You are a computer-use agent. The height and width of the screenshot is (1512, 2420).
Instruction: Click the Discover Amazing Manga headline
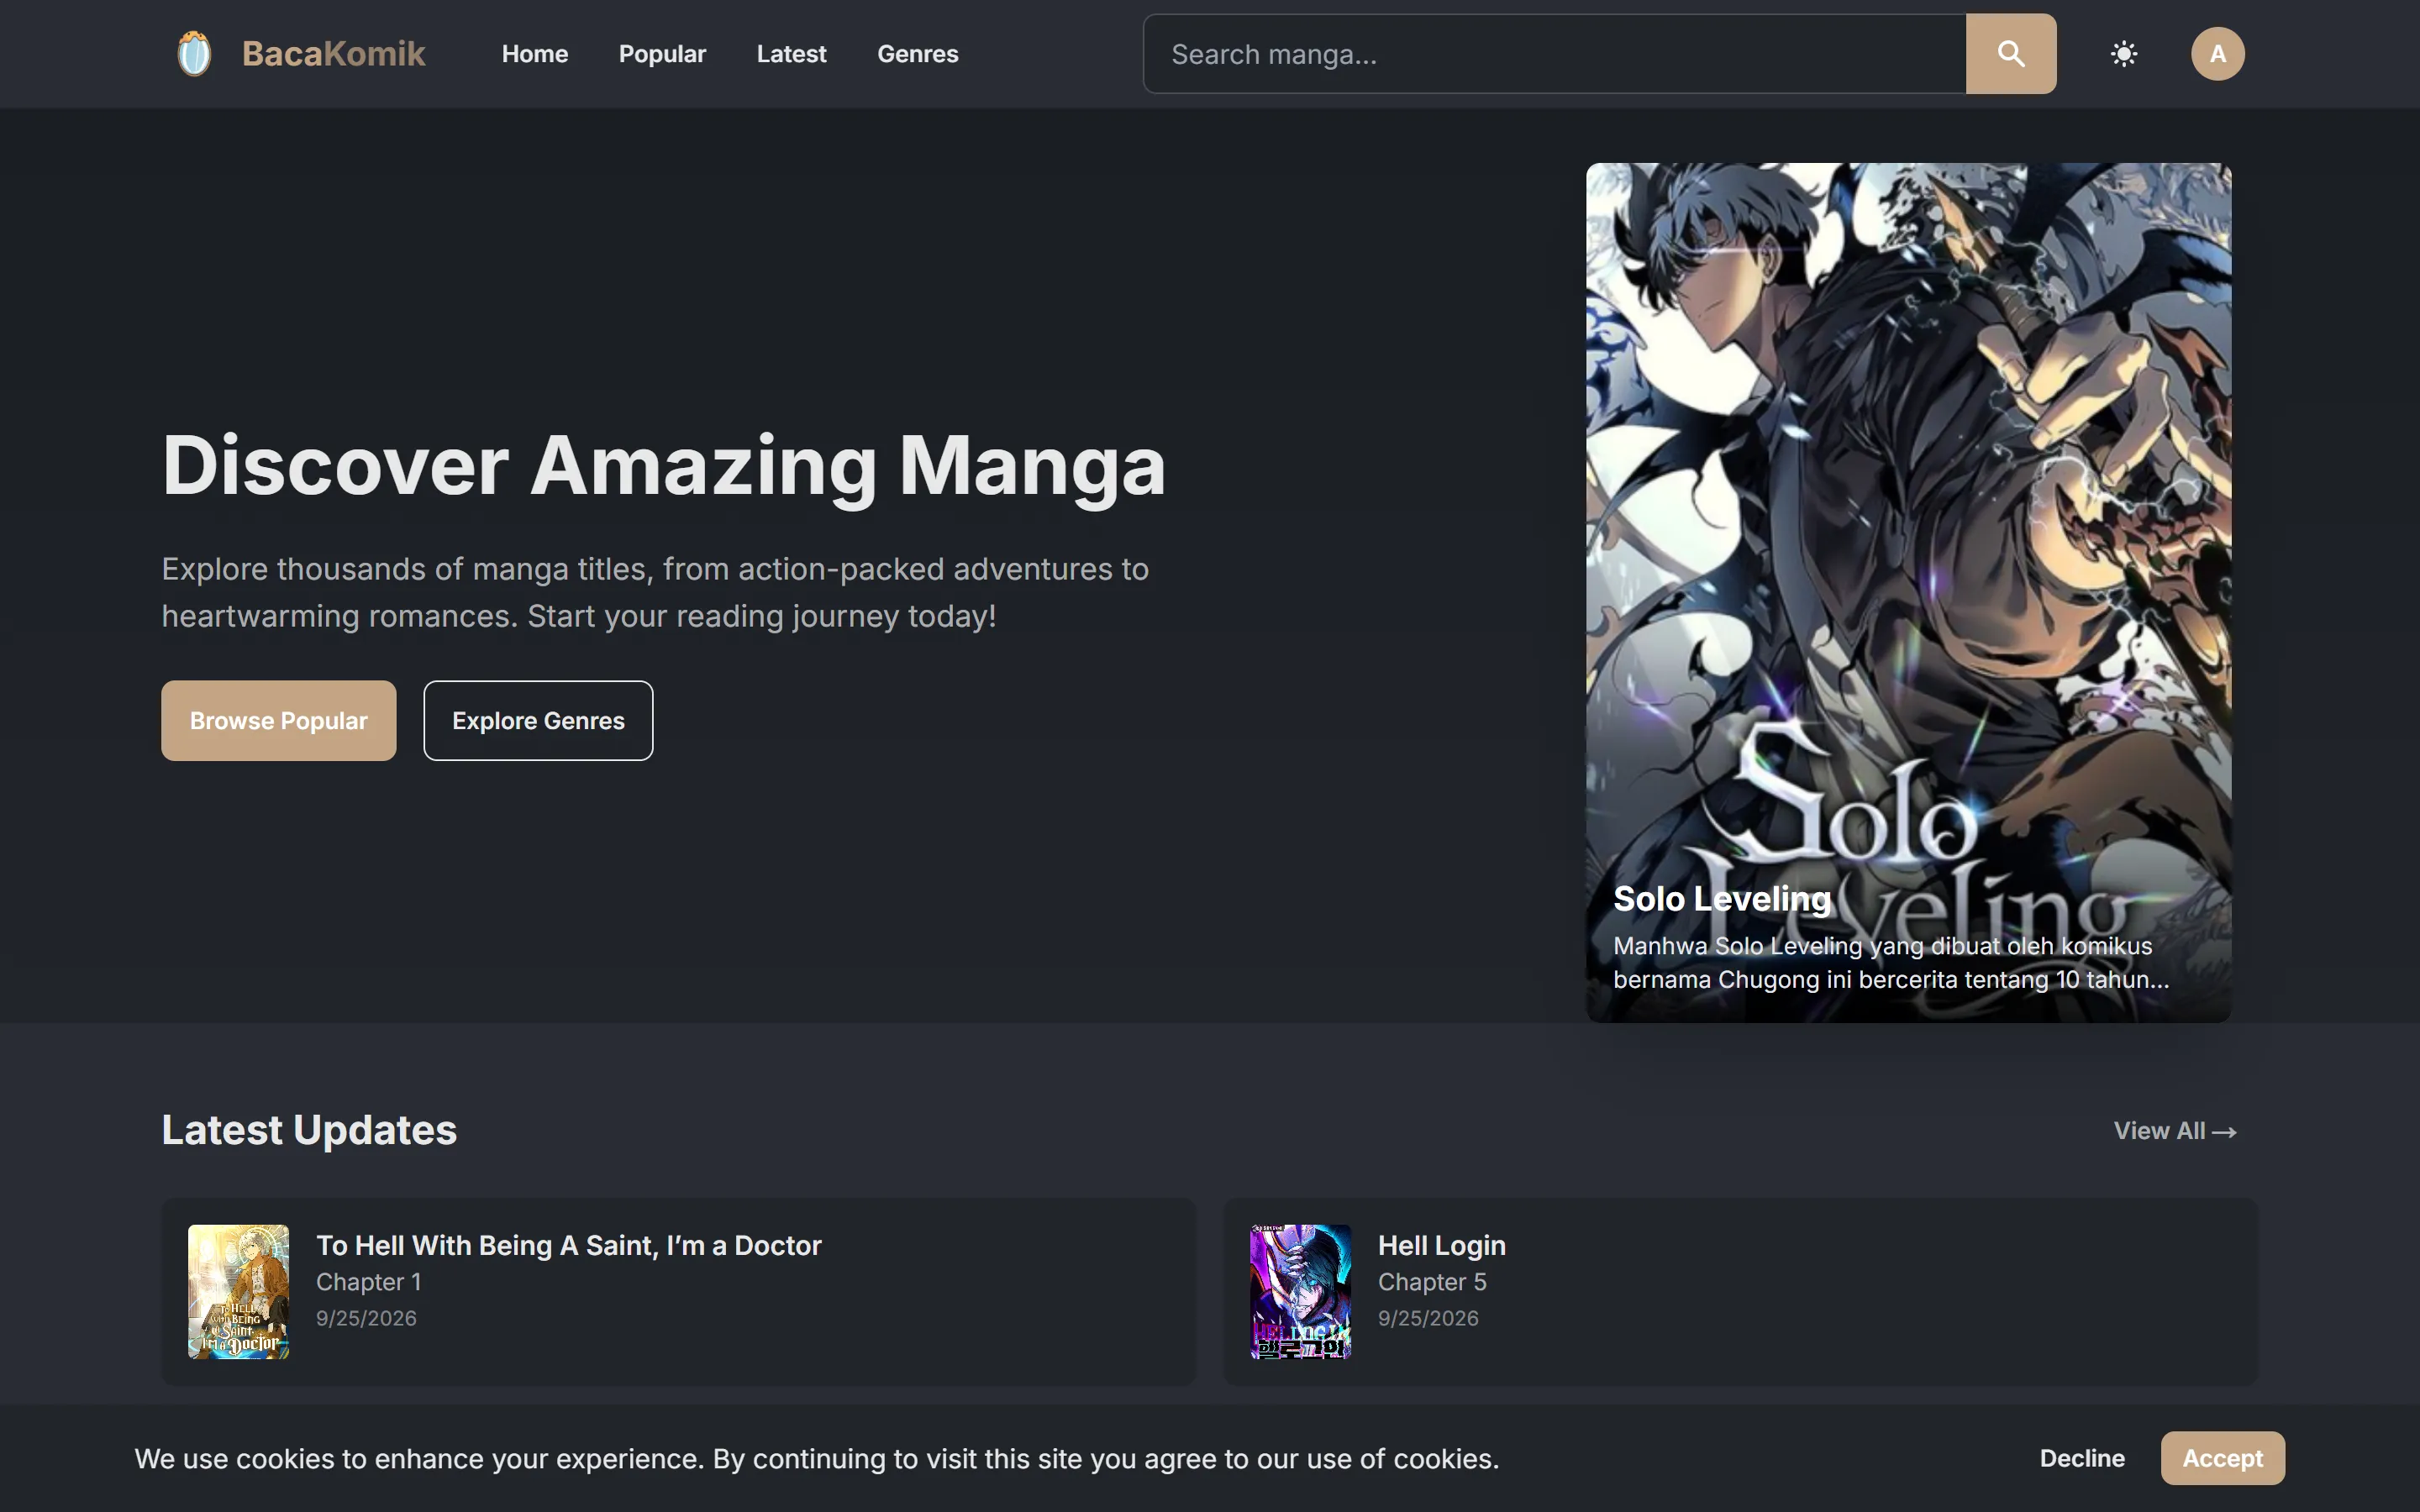pos(664,466)
